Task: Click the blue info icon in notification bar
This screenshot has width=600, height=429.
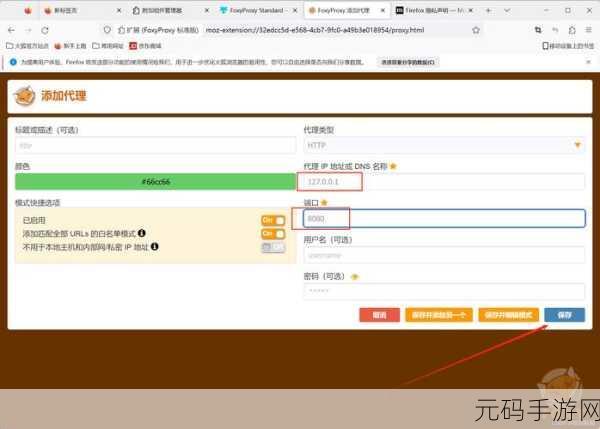Action: pos(13,62)
